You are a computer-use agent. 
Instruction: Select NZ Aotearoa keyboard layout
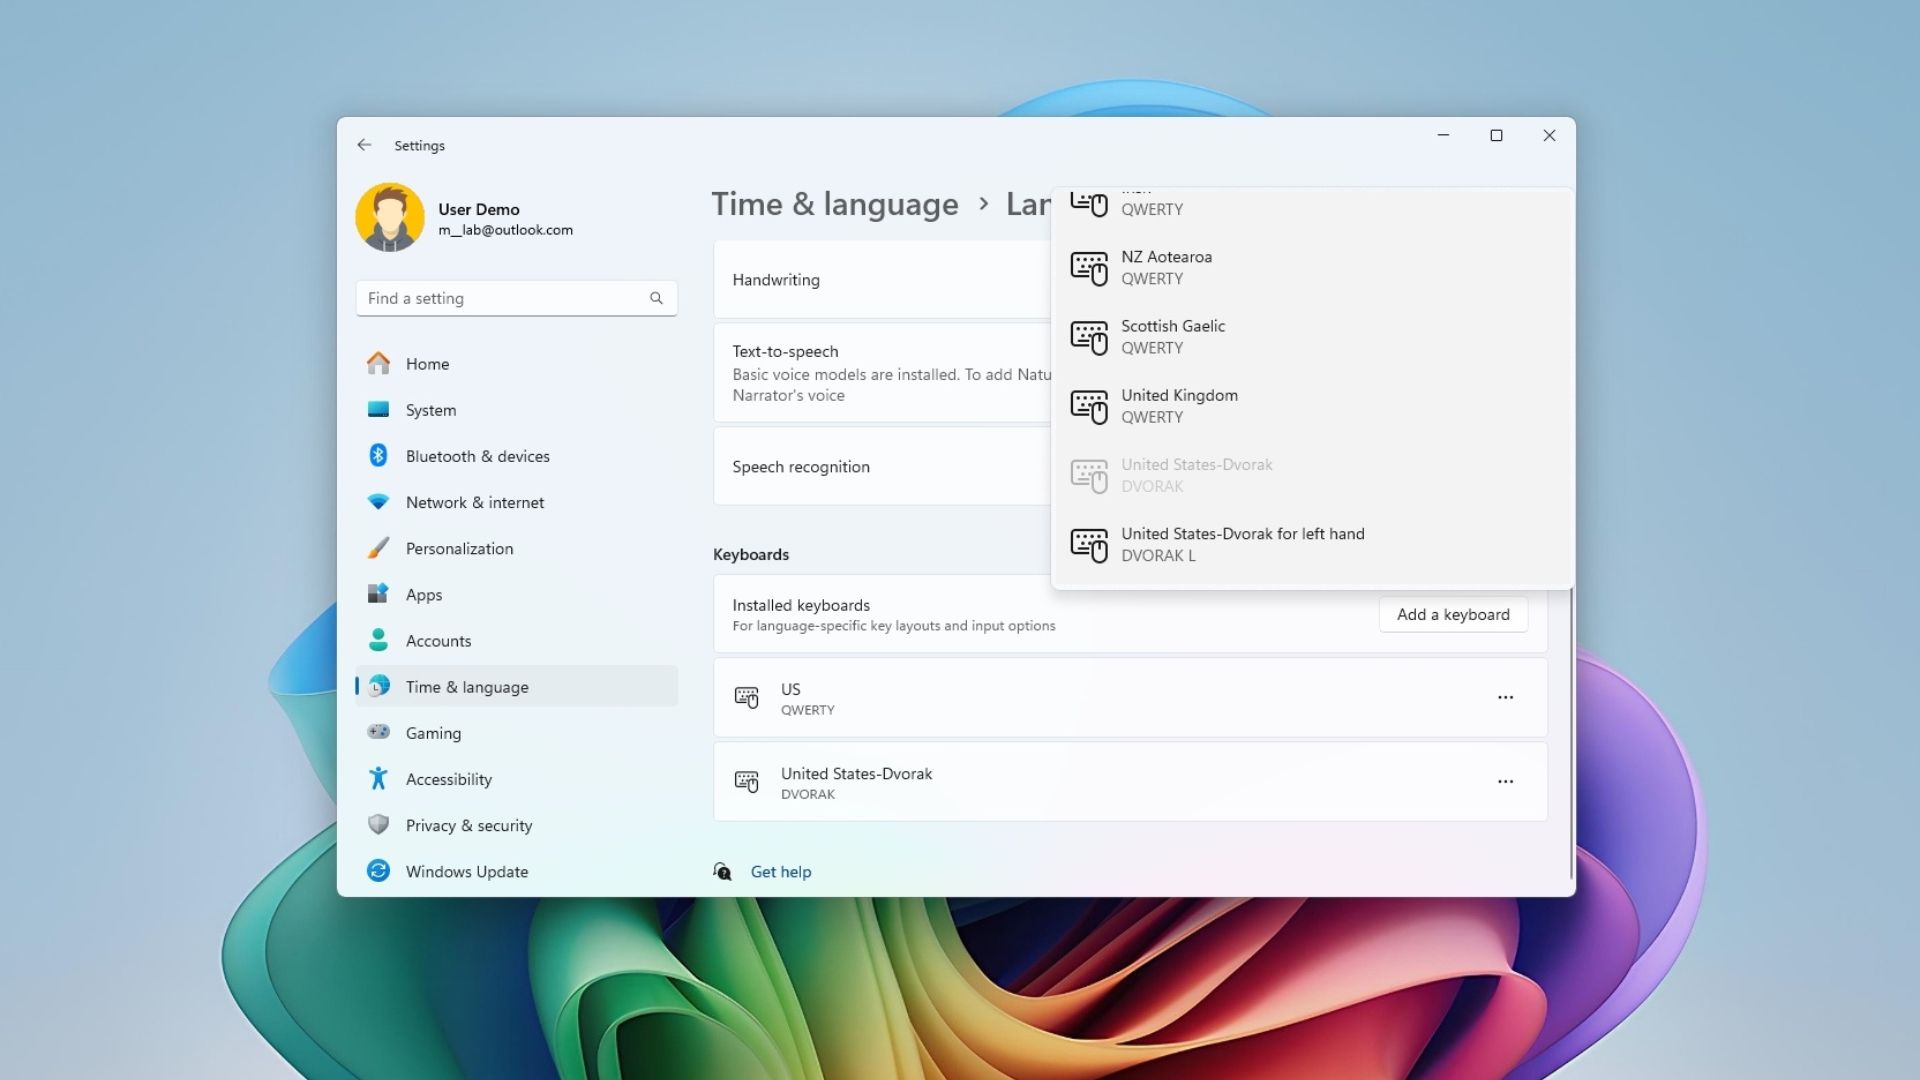pos(1312,268)
